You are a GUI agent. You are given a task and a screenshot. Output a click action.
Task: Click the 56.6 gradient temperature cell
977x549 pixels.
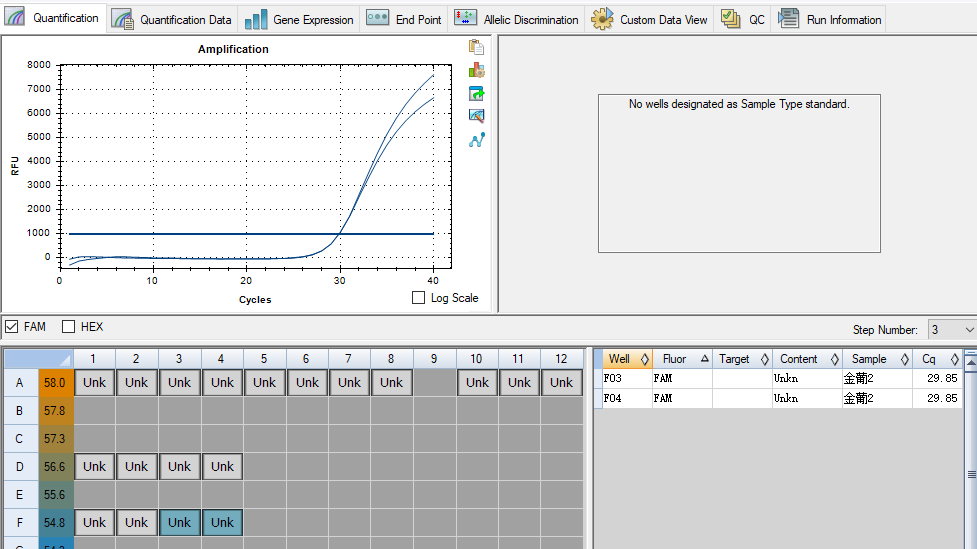coord(56,467)
